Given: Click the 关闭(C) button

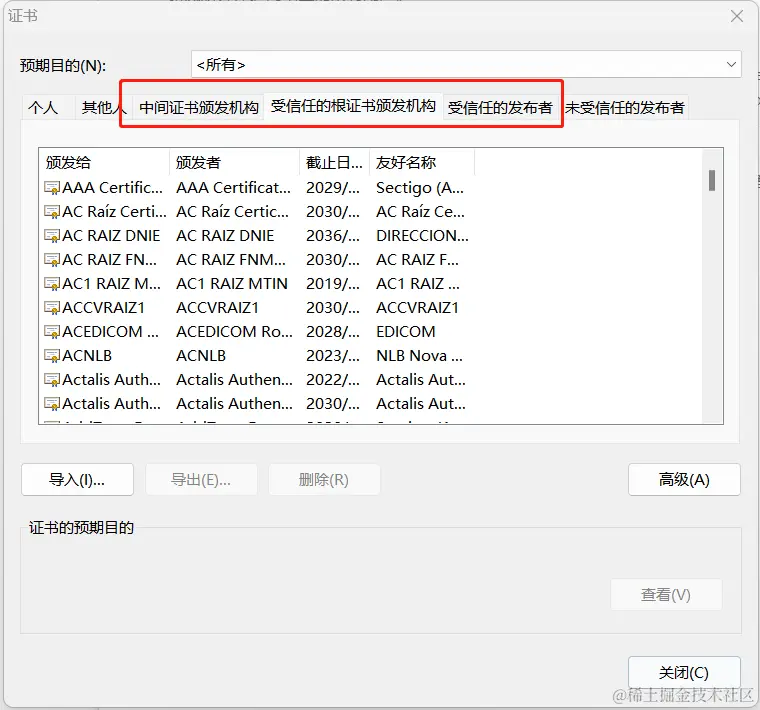Looking at the screenshot, I should point(684,673).
